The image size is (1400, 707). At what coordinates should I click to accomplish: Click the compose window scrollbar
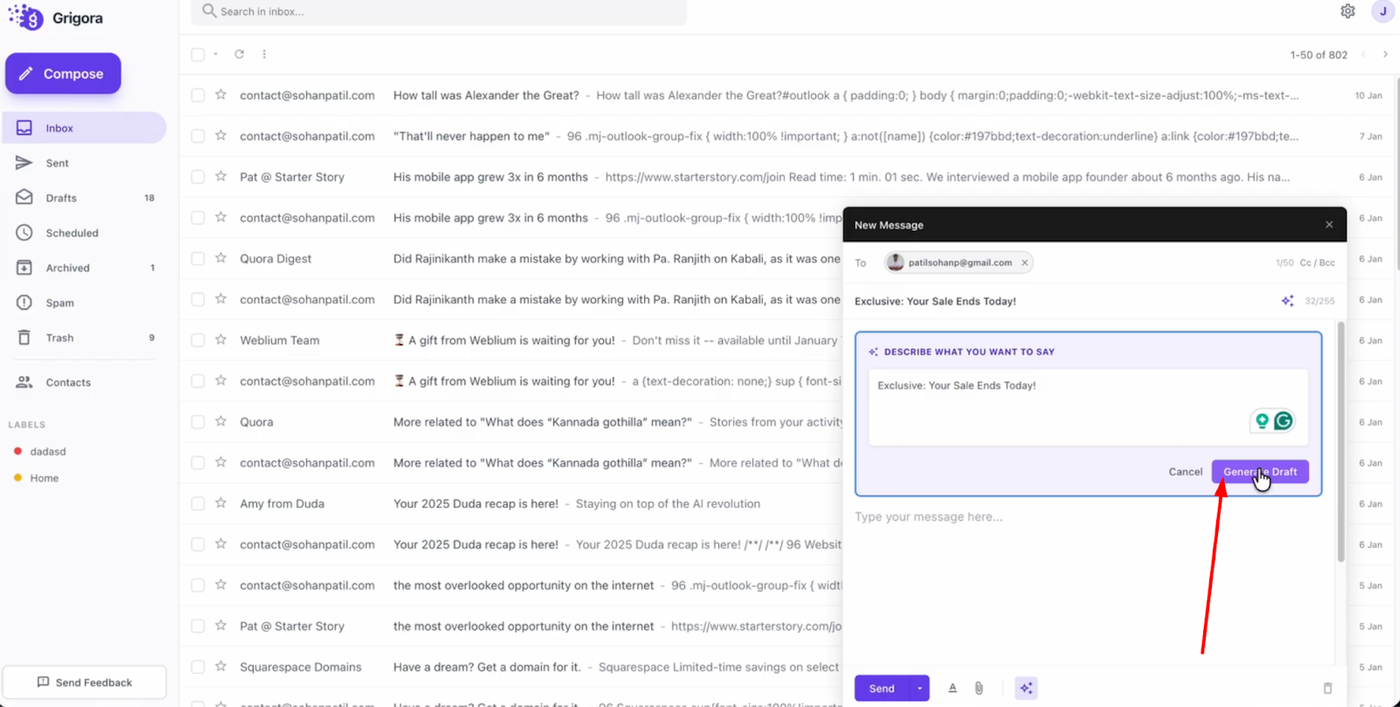pos(1341,440)
